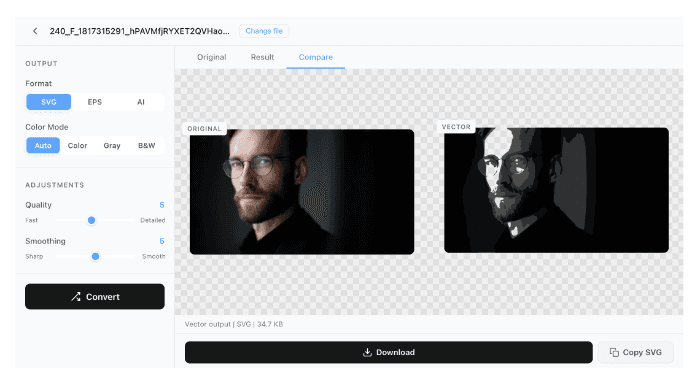Screen dimensions: 700x368
Task: Click the Quality slider handle
Action: pos(92,220)
